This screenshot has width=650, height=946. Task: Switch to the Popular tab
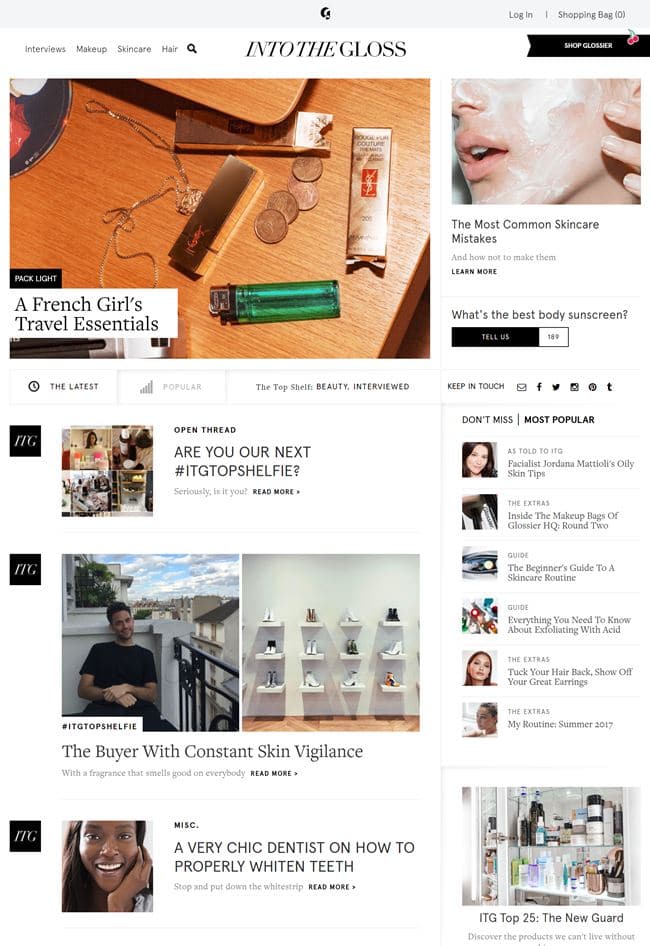click(x=171, y=387)
